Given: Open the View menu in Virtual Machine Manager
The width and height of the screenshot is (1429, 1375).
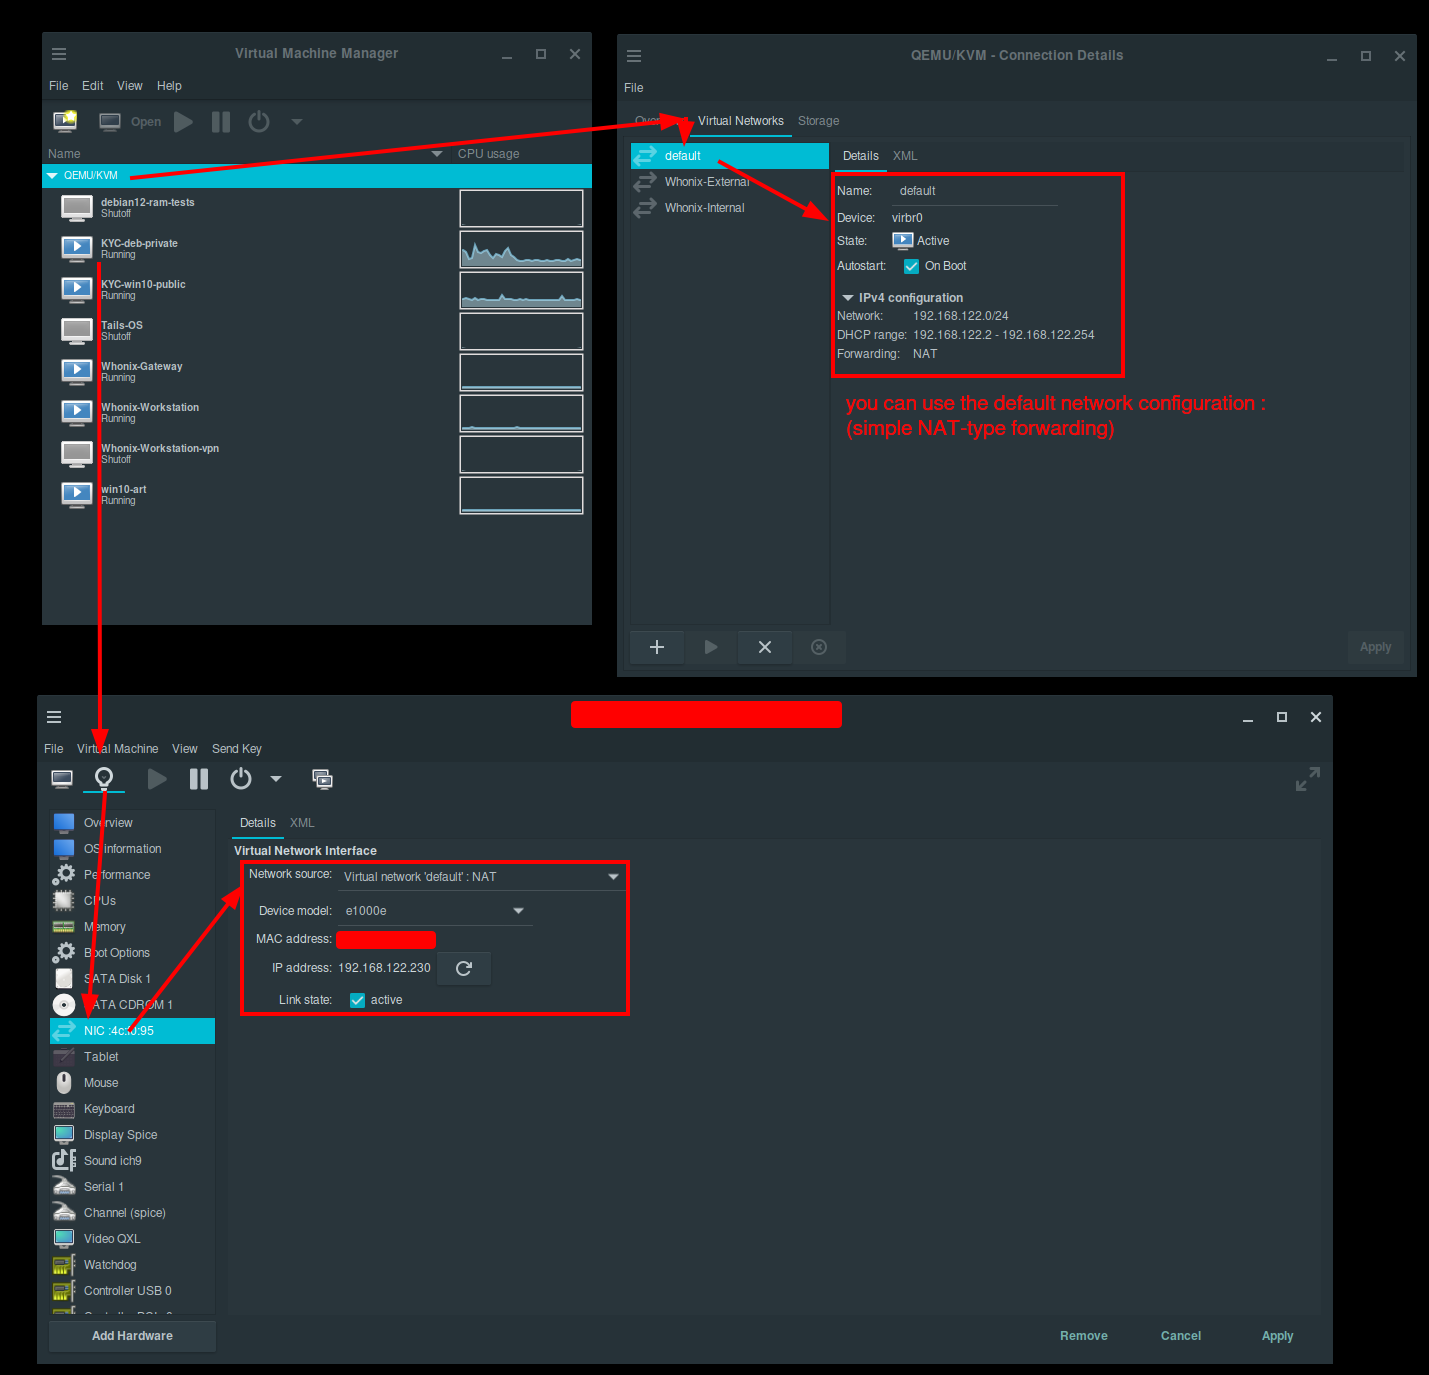Looking at the screenshot, I should 130,86.
